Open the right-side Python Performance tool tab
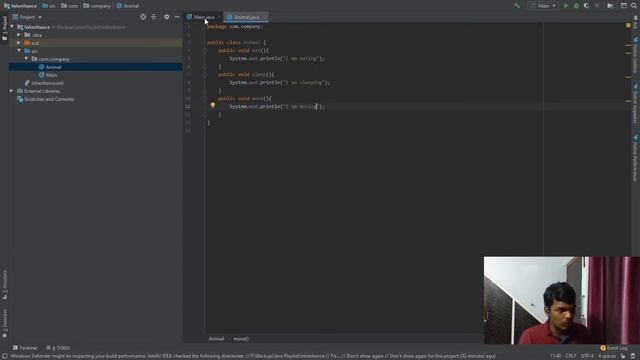 635,158
